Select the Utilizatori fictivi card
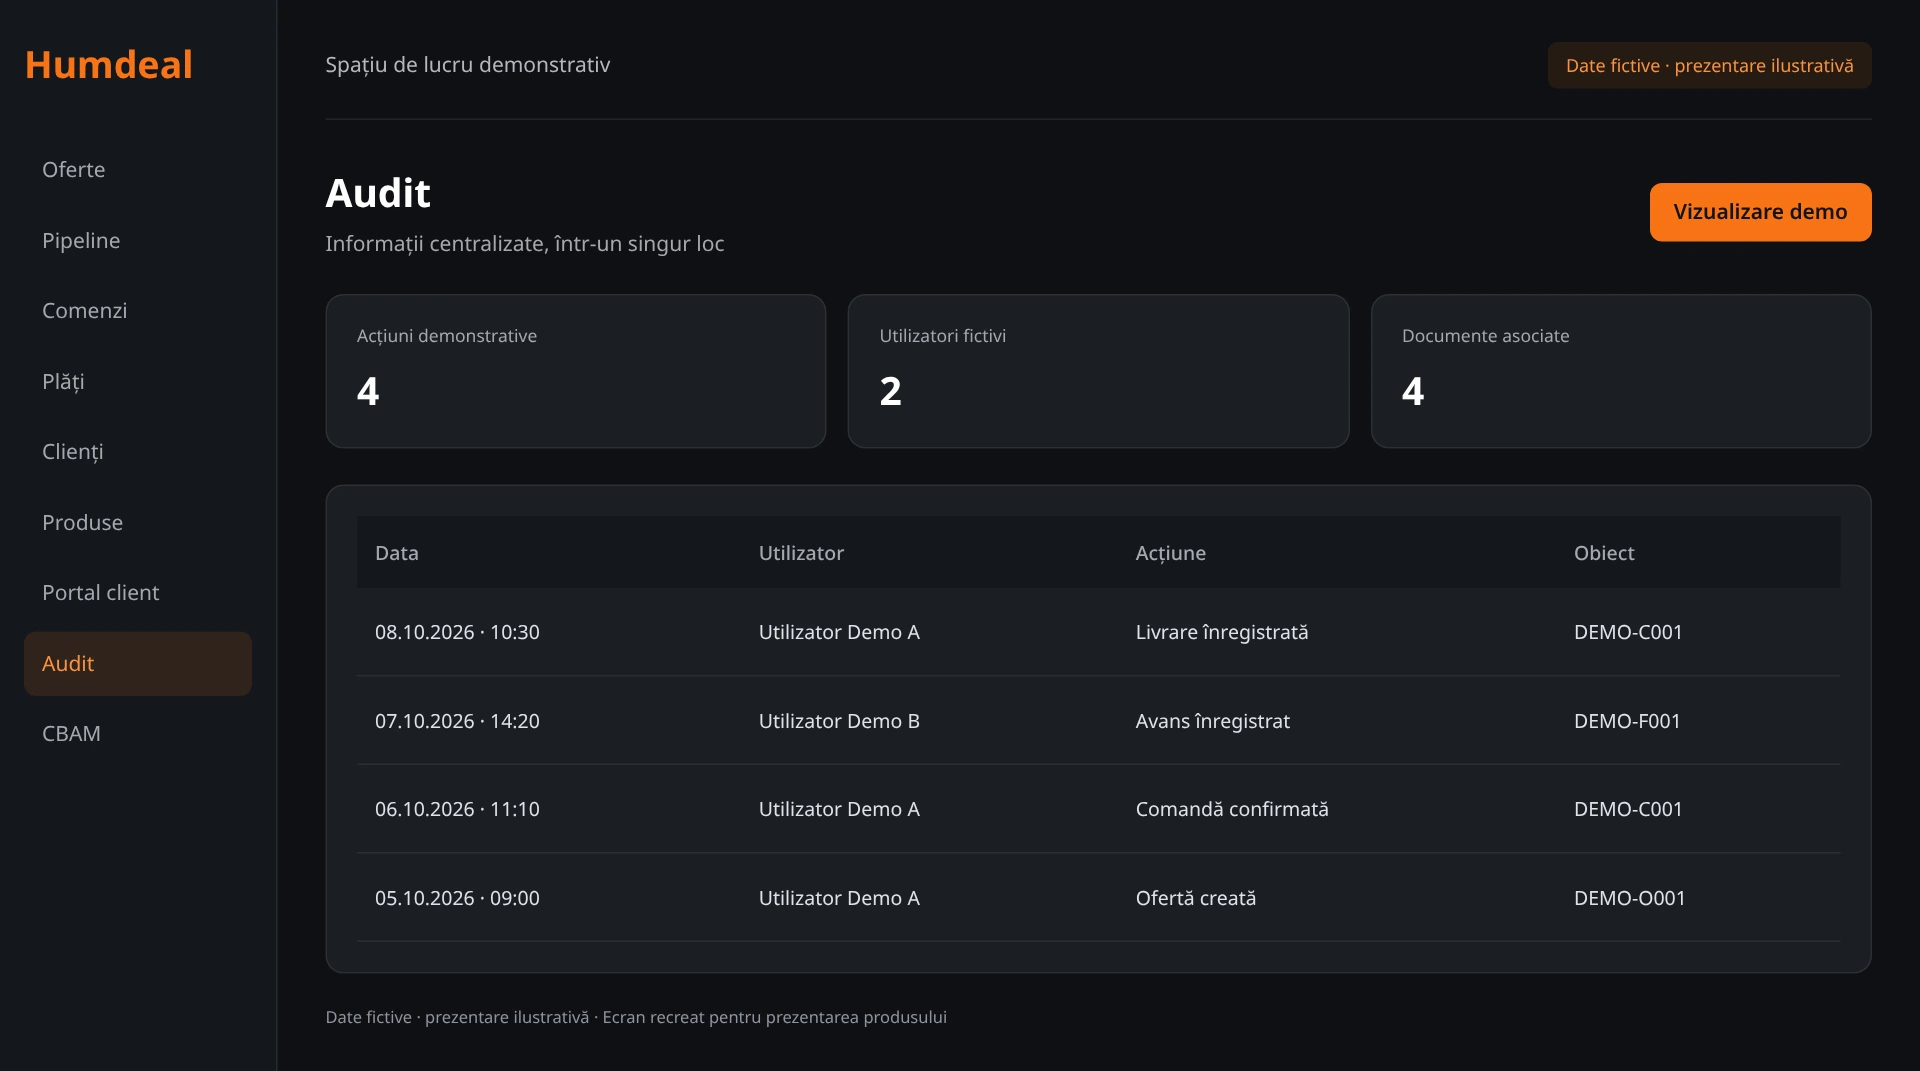The image size is (1920, 1071). coord(1098,371)
